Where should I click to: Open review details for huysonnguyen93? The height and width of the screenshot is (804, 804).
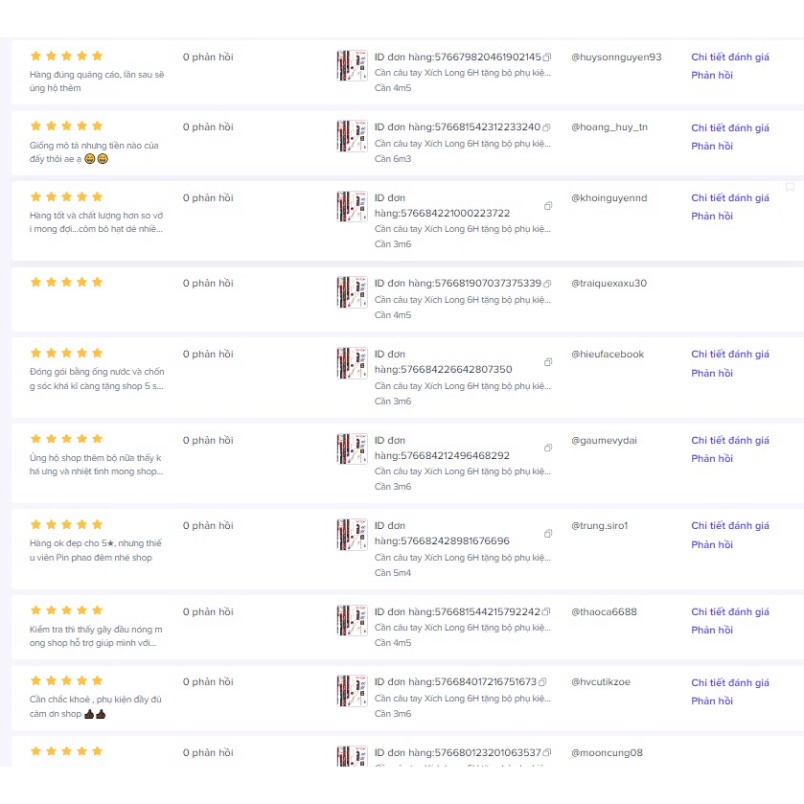tap(730, 57)
